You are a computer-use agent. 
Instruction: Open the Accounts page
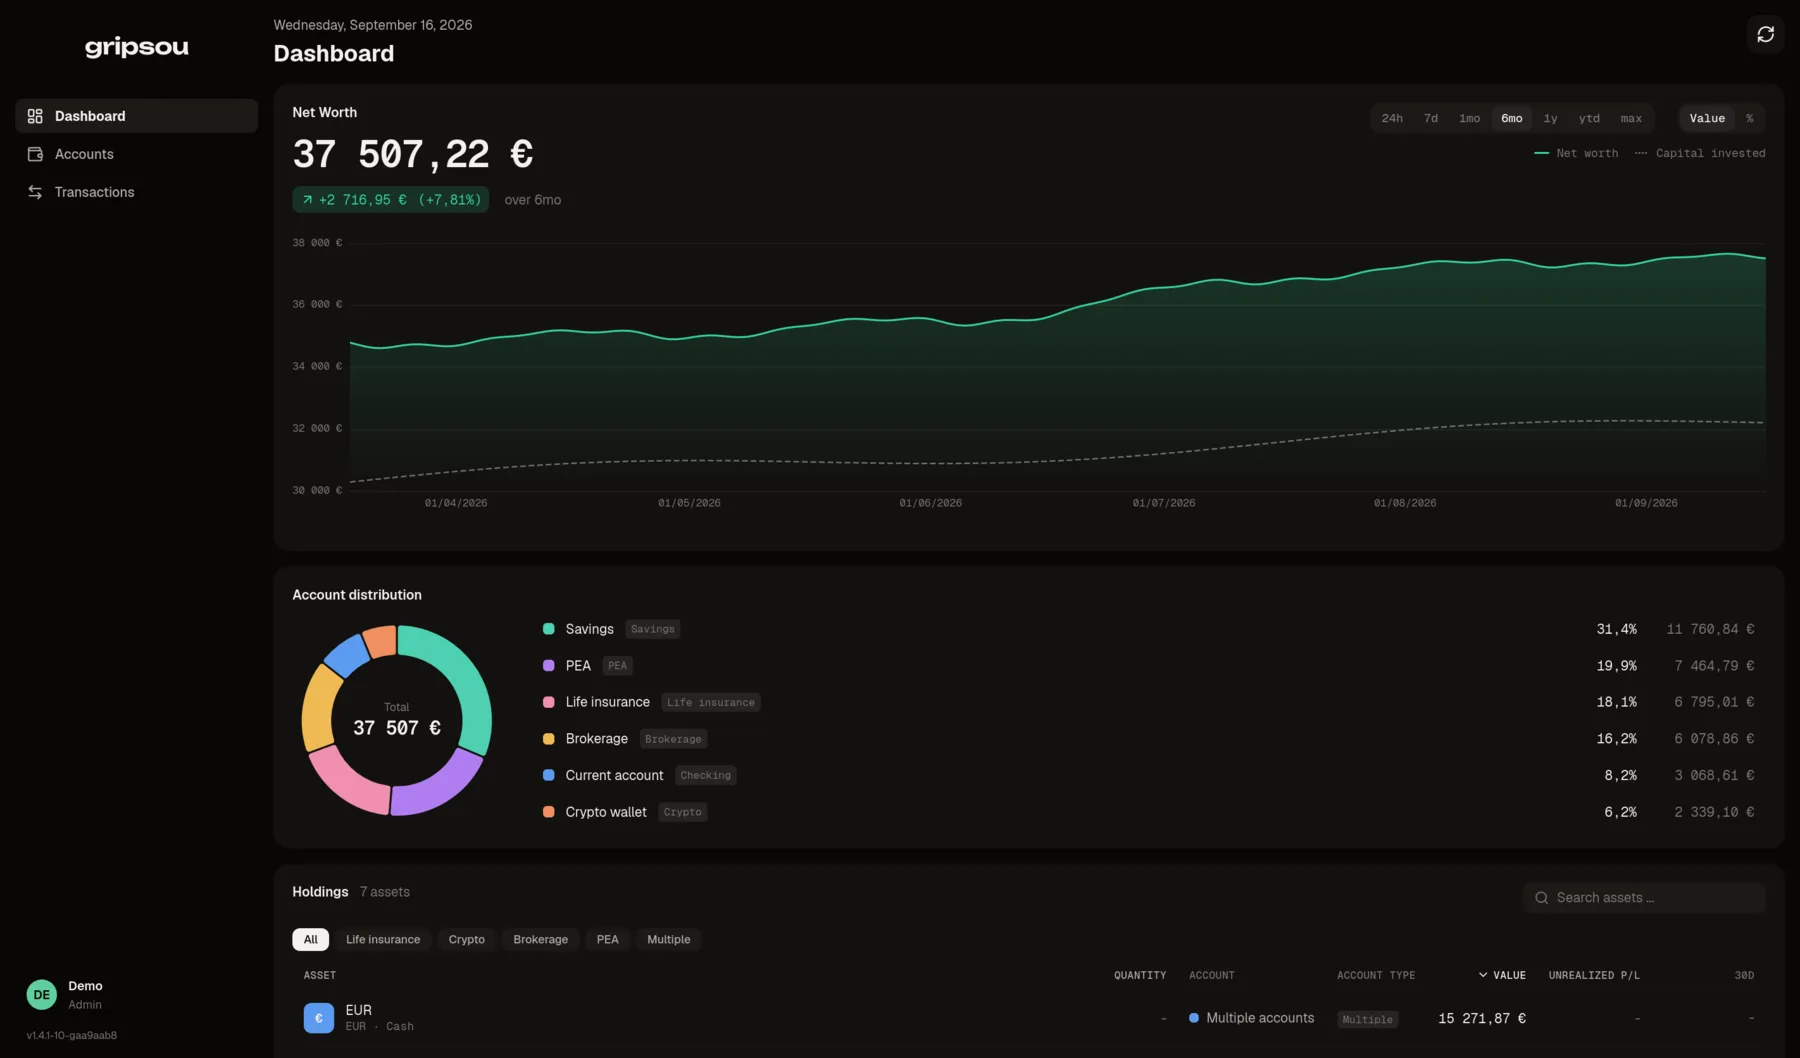click(136, 154)
